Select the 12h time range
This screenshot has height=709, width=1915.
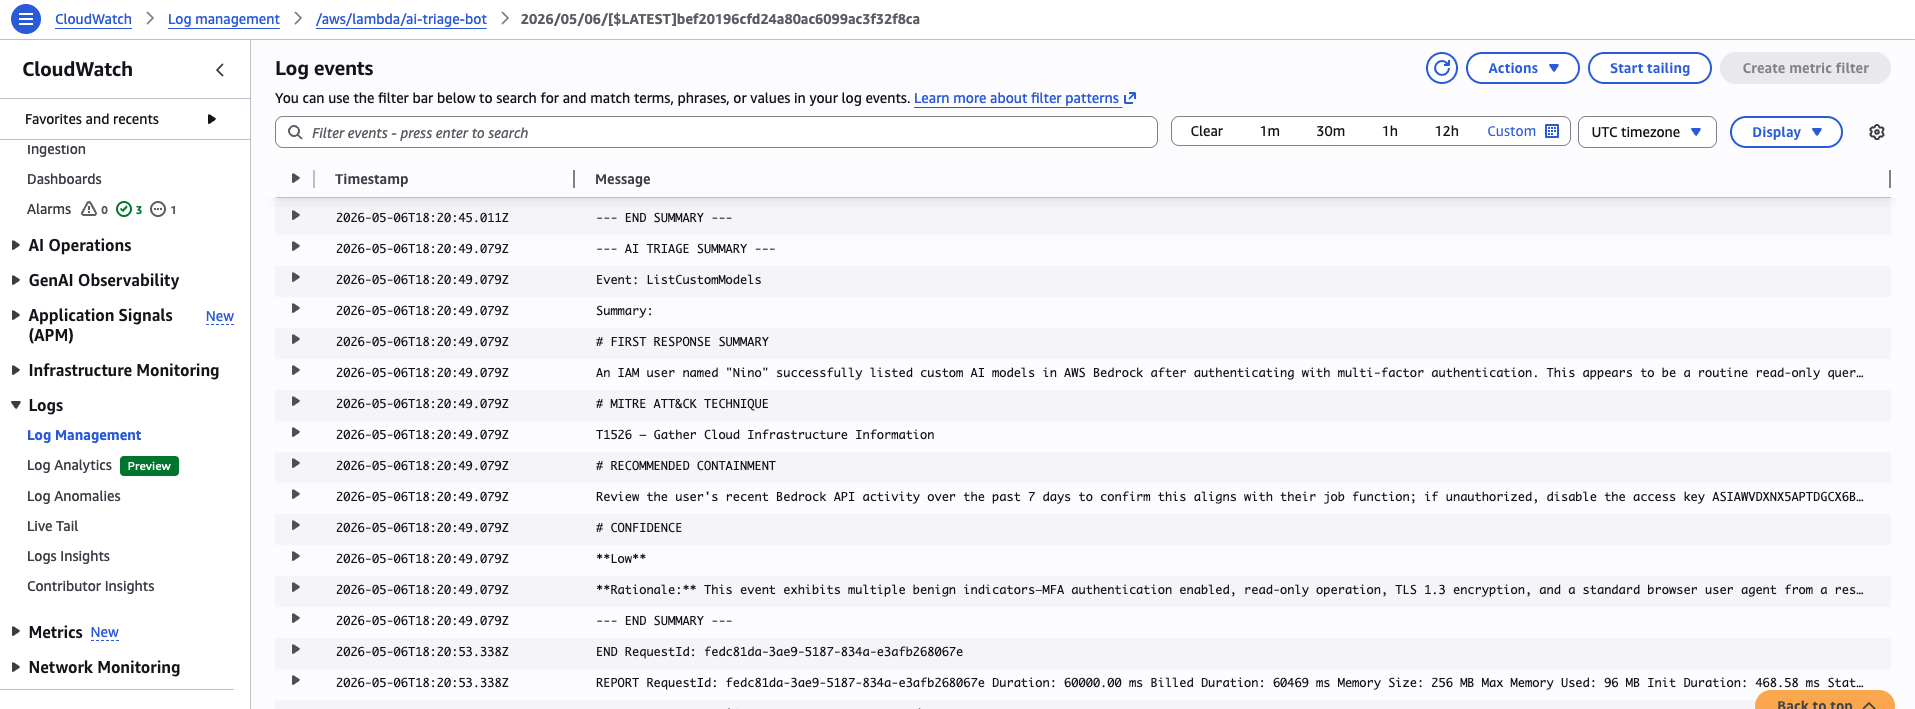(x=1446, y=131)
